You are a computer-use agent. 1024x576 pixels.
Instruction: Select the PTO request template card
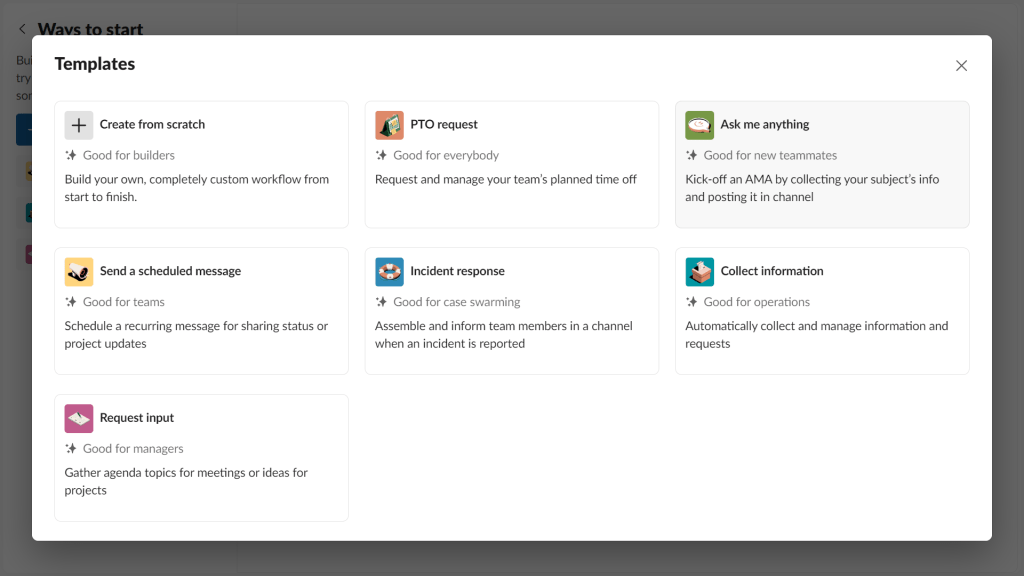pyautogui.click(x=511, y=164)
